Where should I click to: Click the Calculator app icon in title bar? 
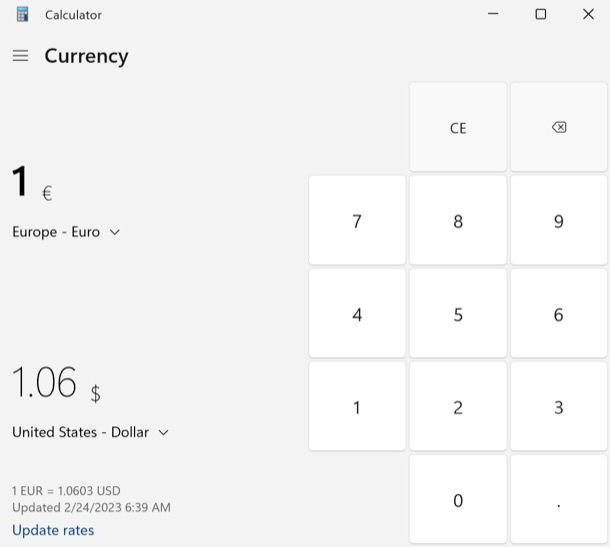(22, 15)
